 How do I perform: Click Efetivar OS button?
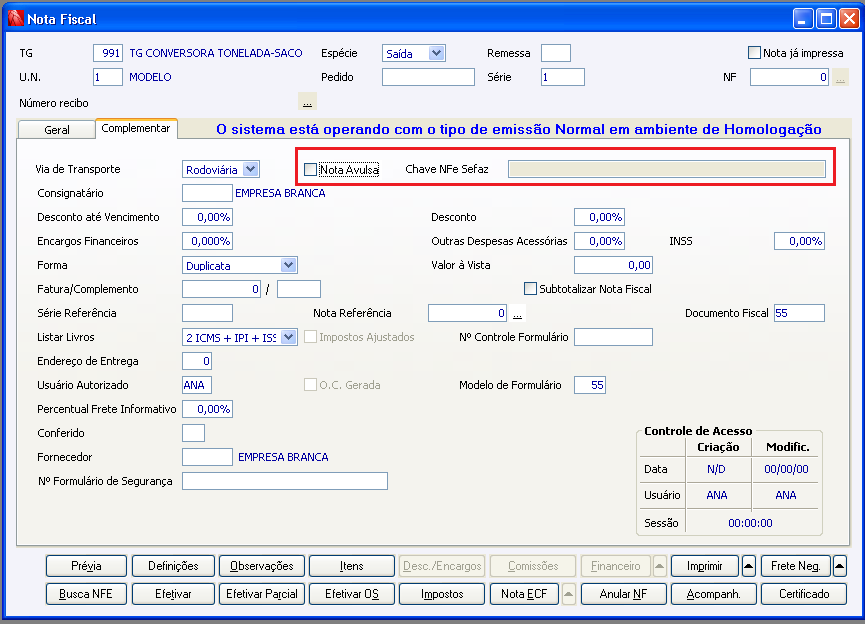[x=352, y=594]
